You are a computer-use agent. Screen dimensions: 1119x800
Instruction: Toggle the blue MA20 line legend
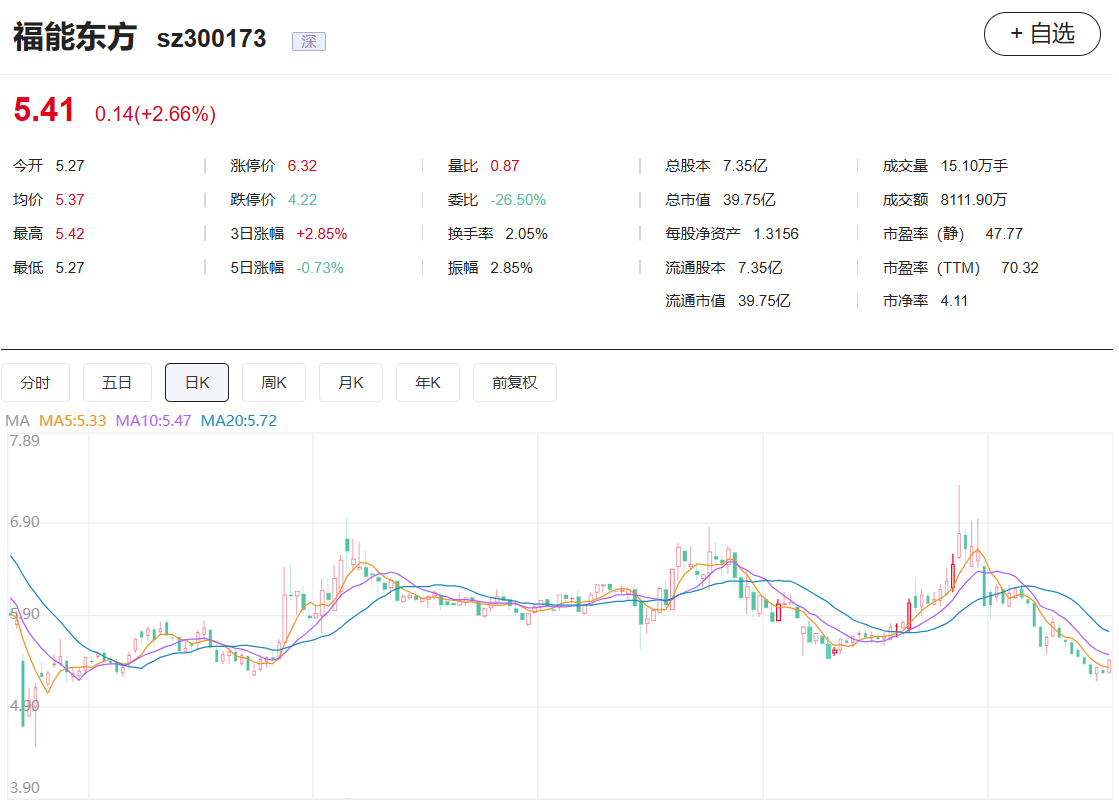[x=238, y=421]
